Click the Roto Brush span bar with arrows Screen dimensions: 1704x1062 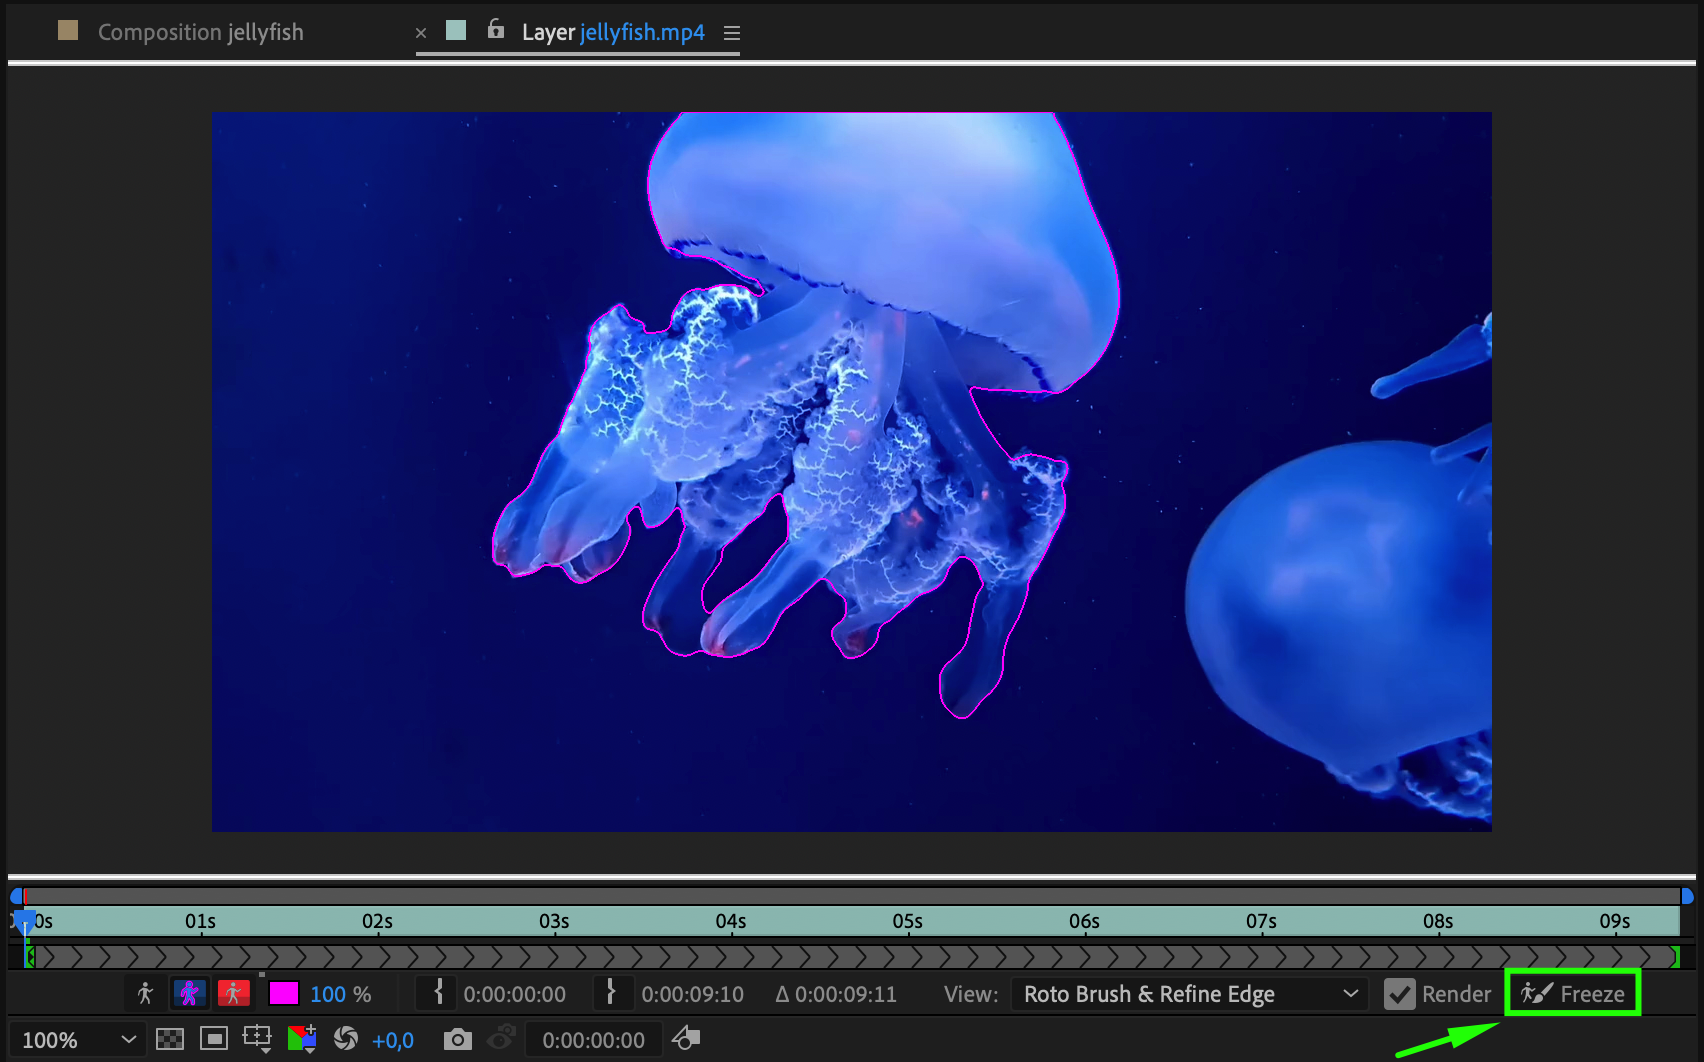852,957
